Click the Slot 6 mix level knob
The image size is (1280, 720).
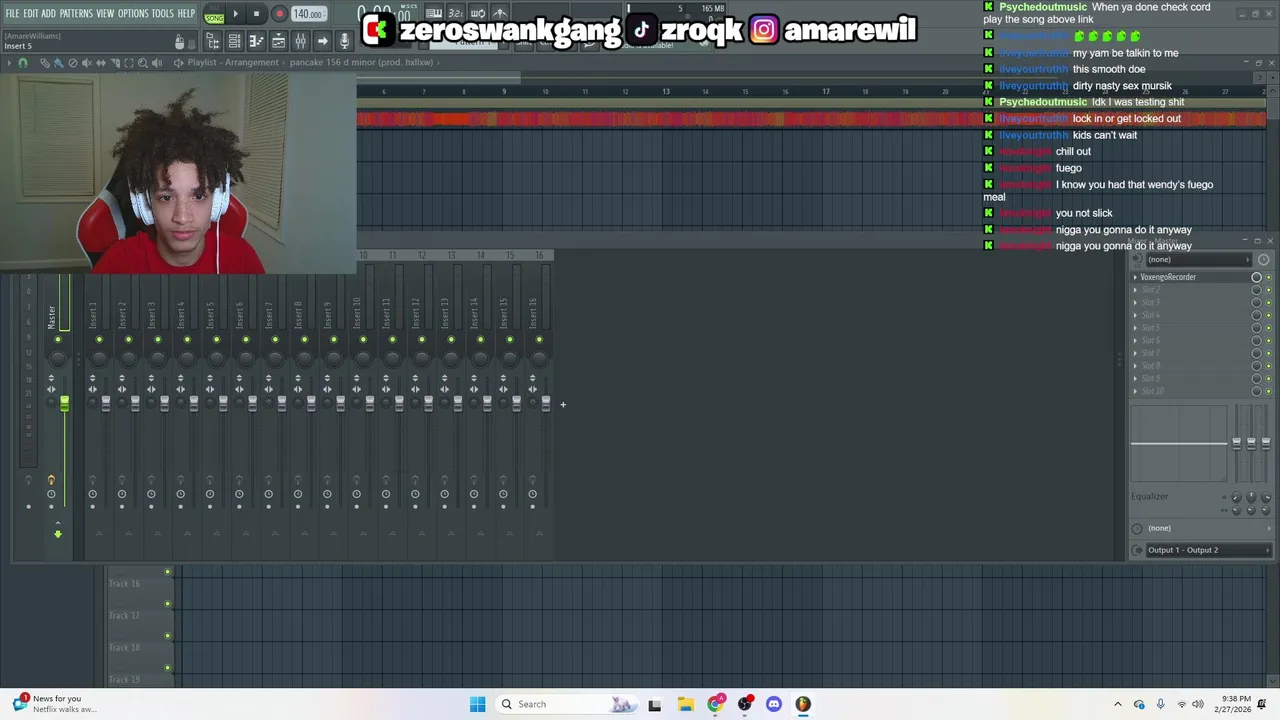(x=1257, y=341)
